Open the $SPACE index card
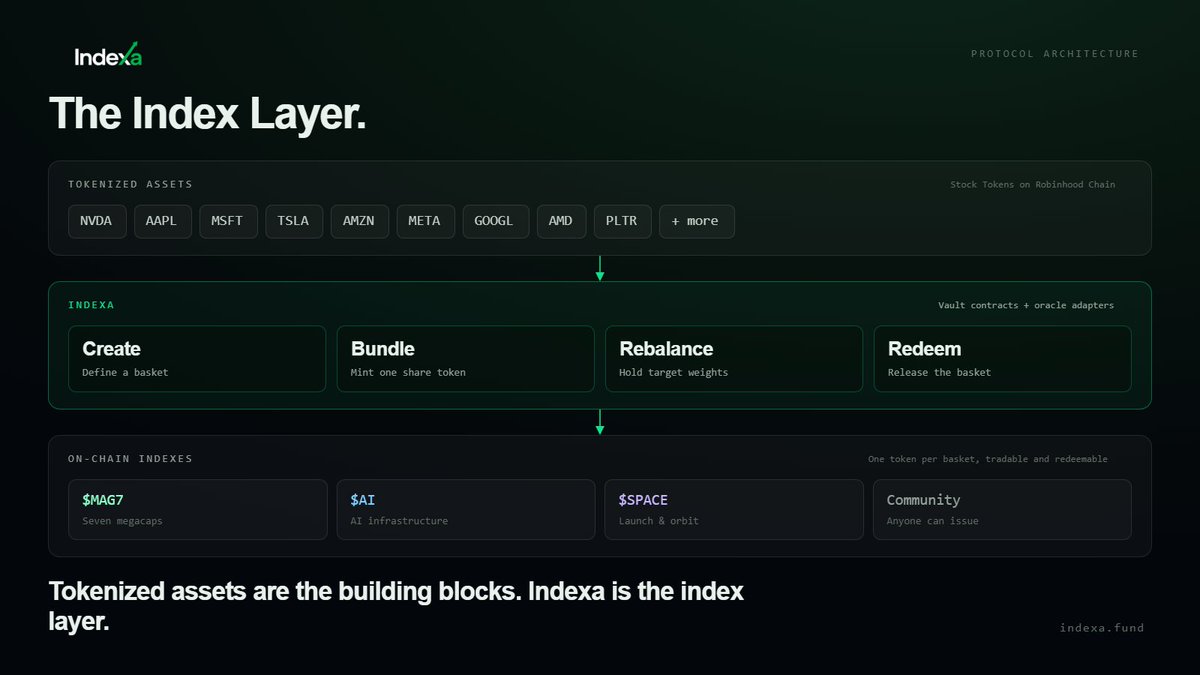 tap(734, 509)
